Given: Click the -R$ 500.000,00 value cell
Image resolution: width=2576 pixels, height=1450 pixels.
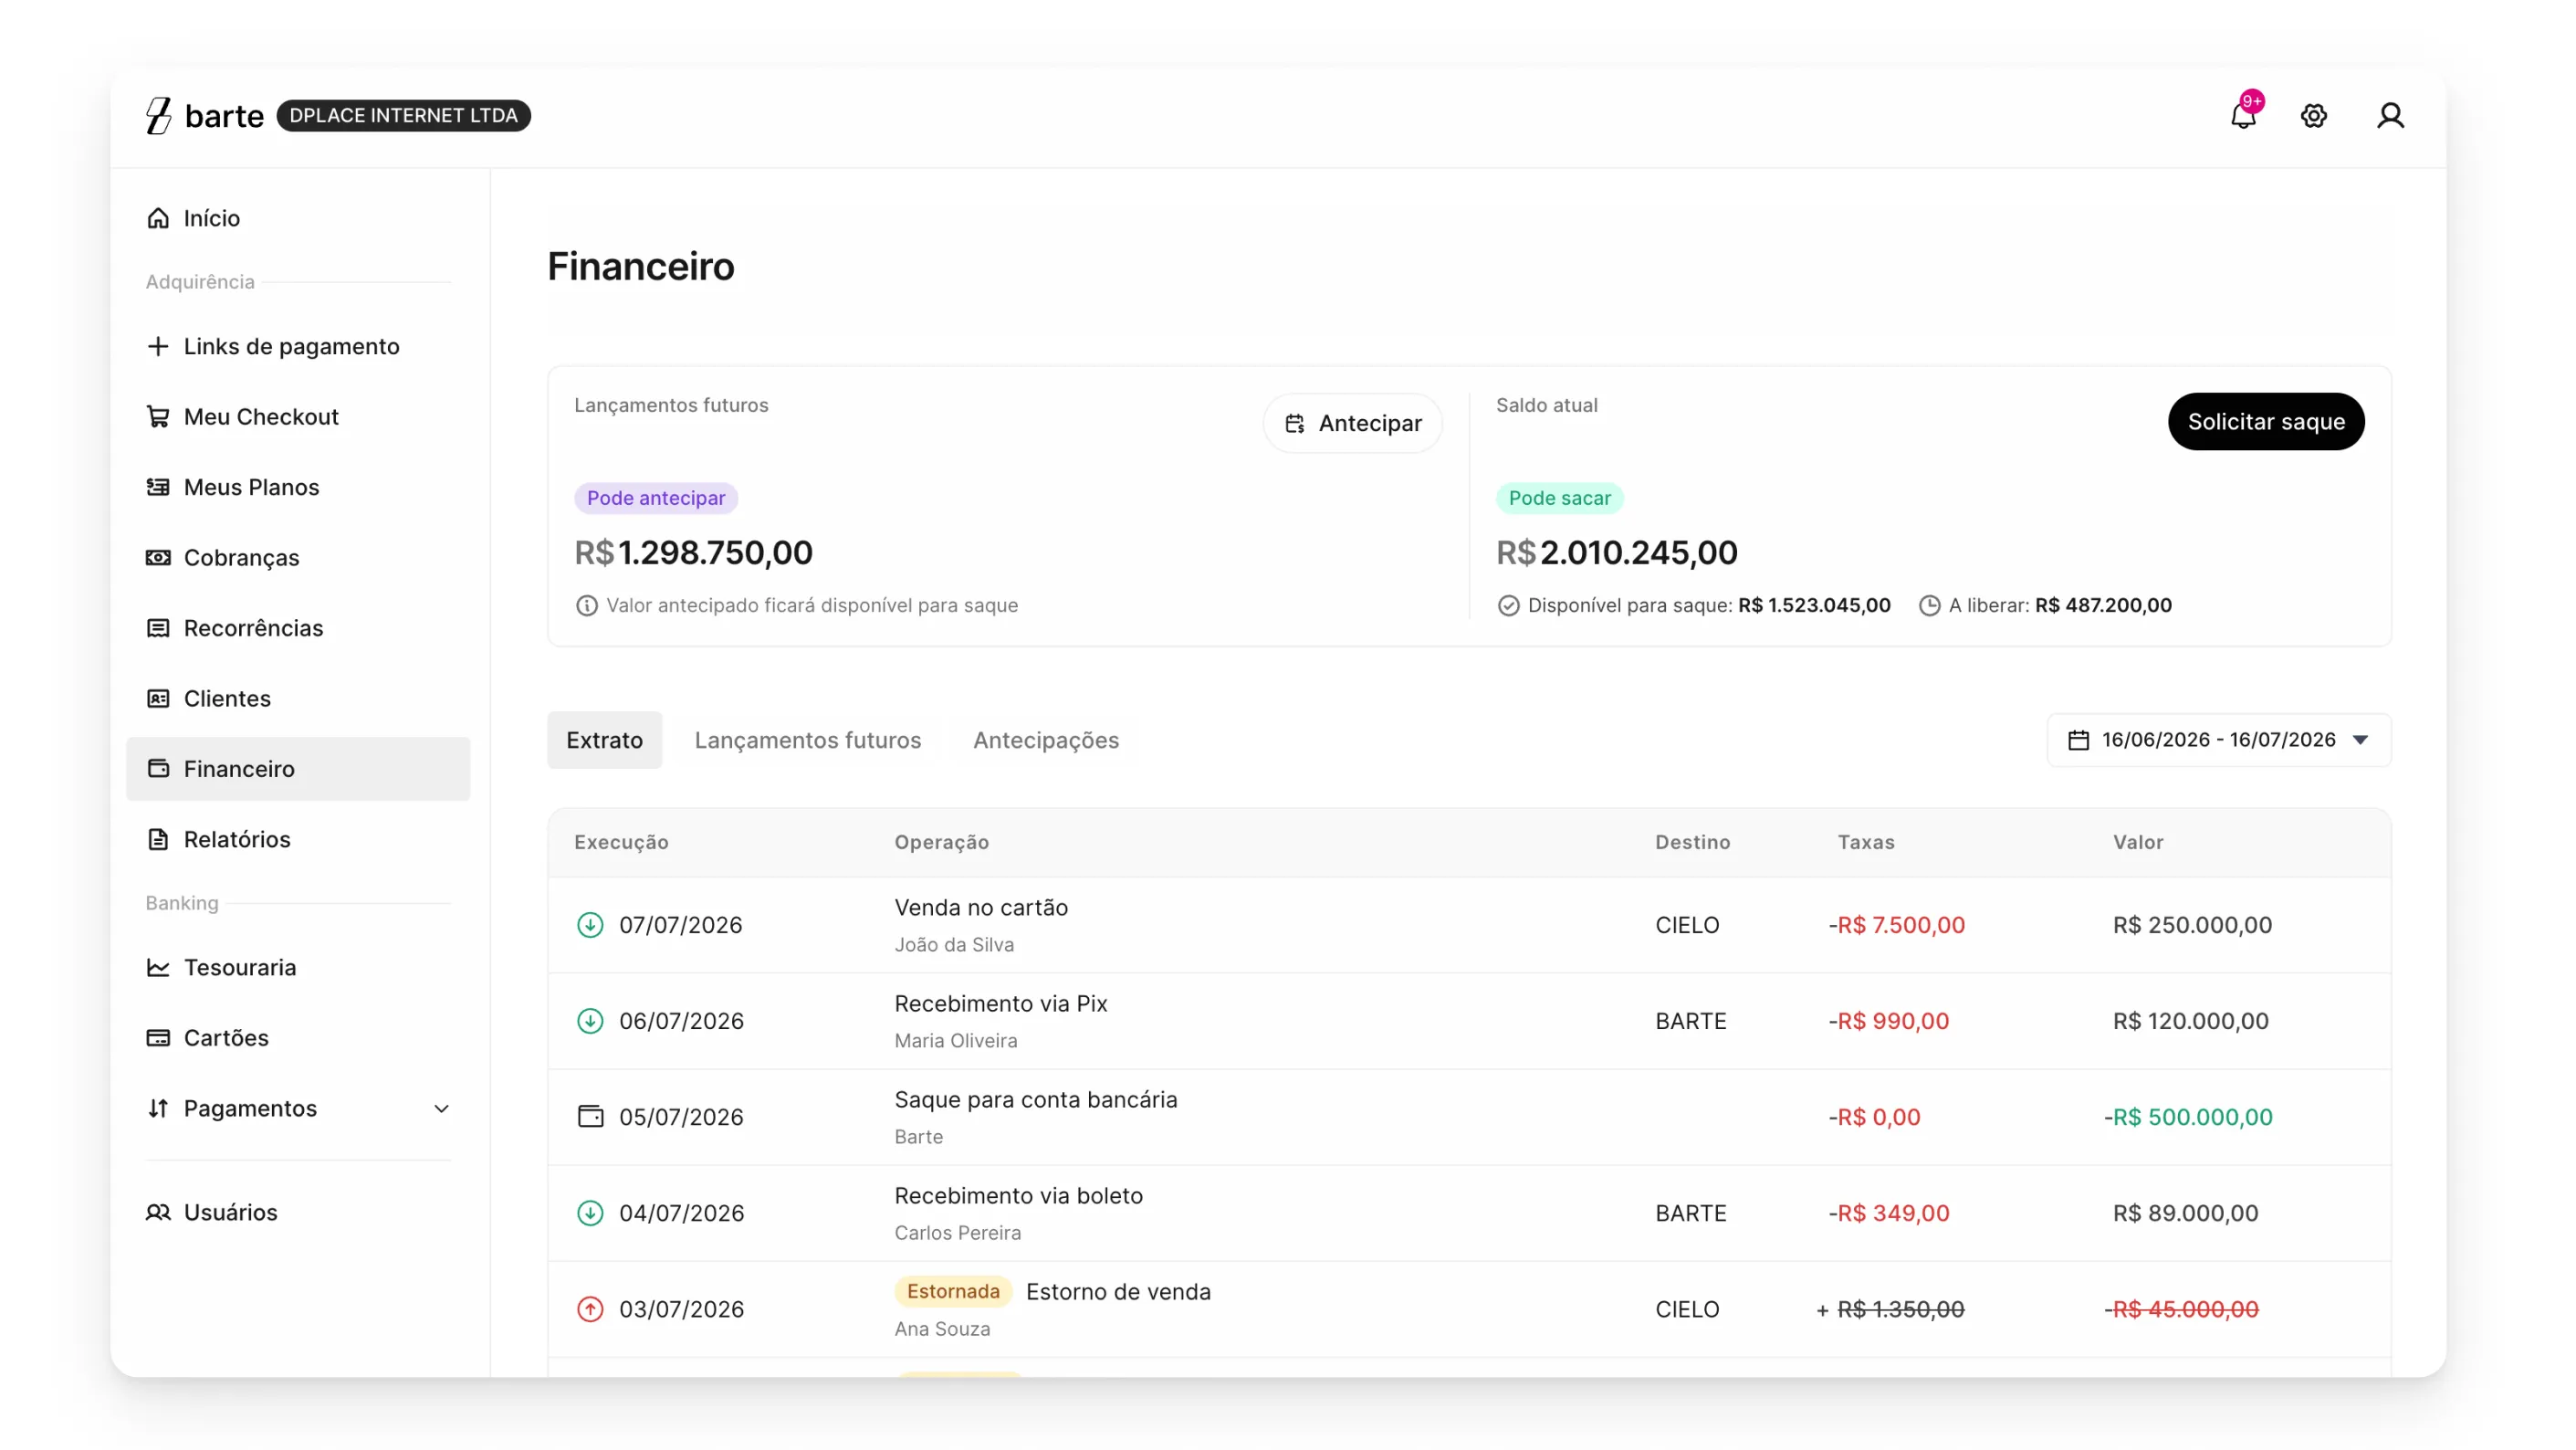Looking at the screenshot, I should (2187, 1117).
